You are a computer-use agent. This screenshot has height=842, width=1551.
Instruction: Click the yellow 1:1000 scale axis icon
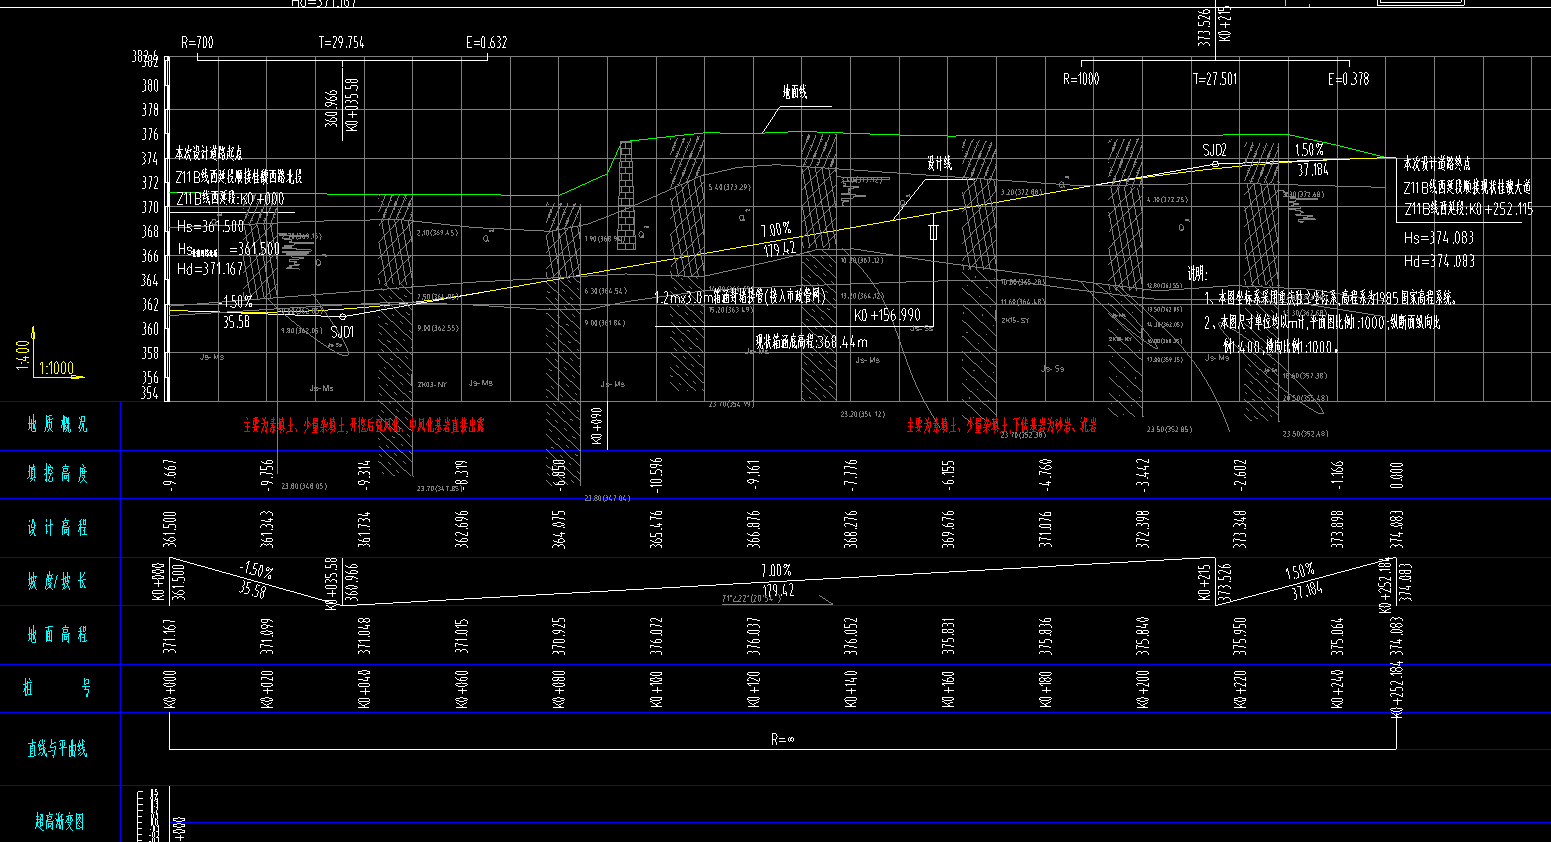click(x=55, y=367)
